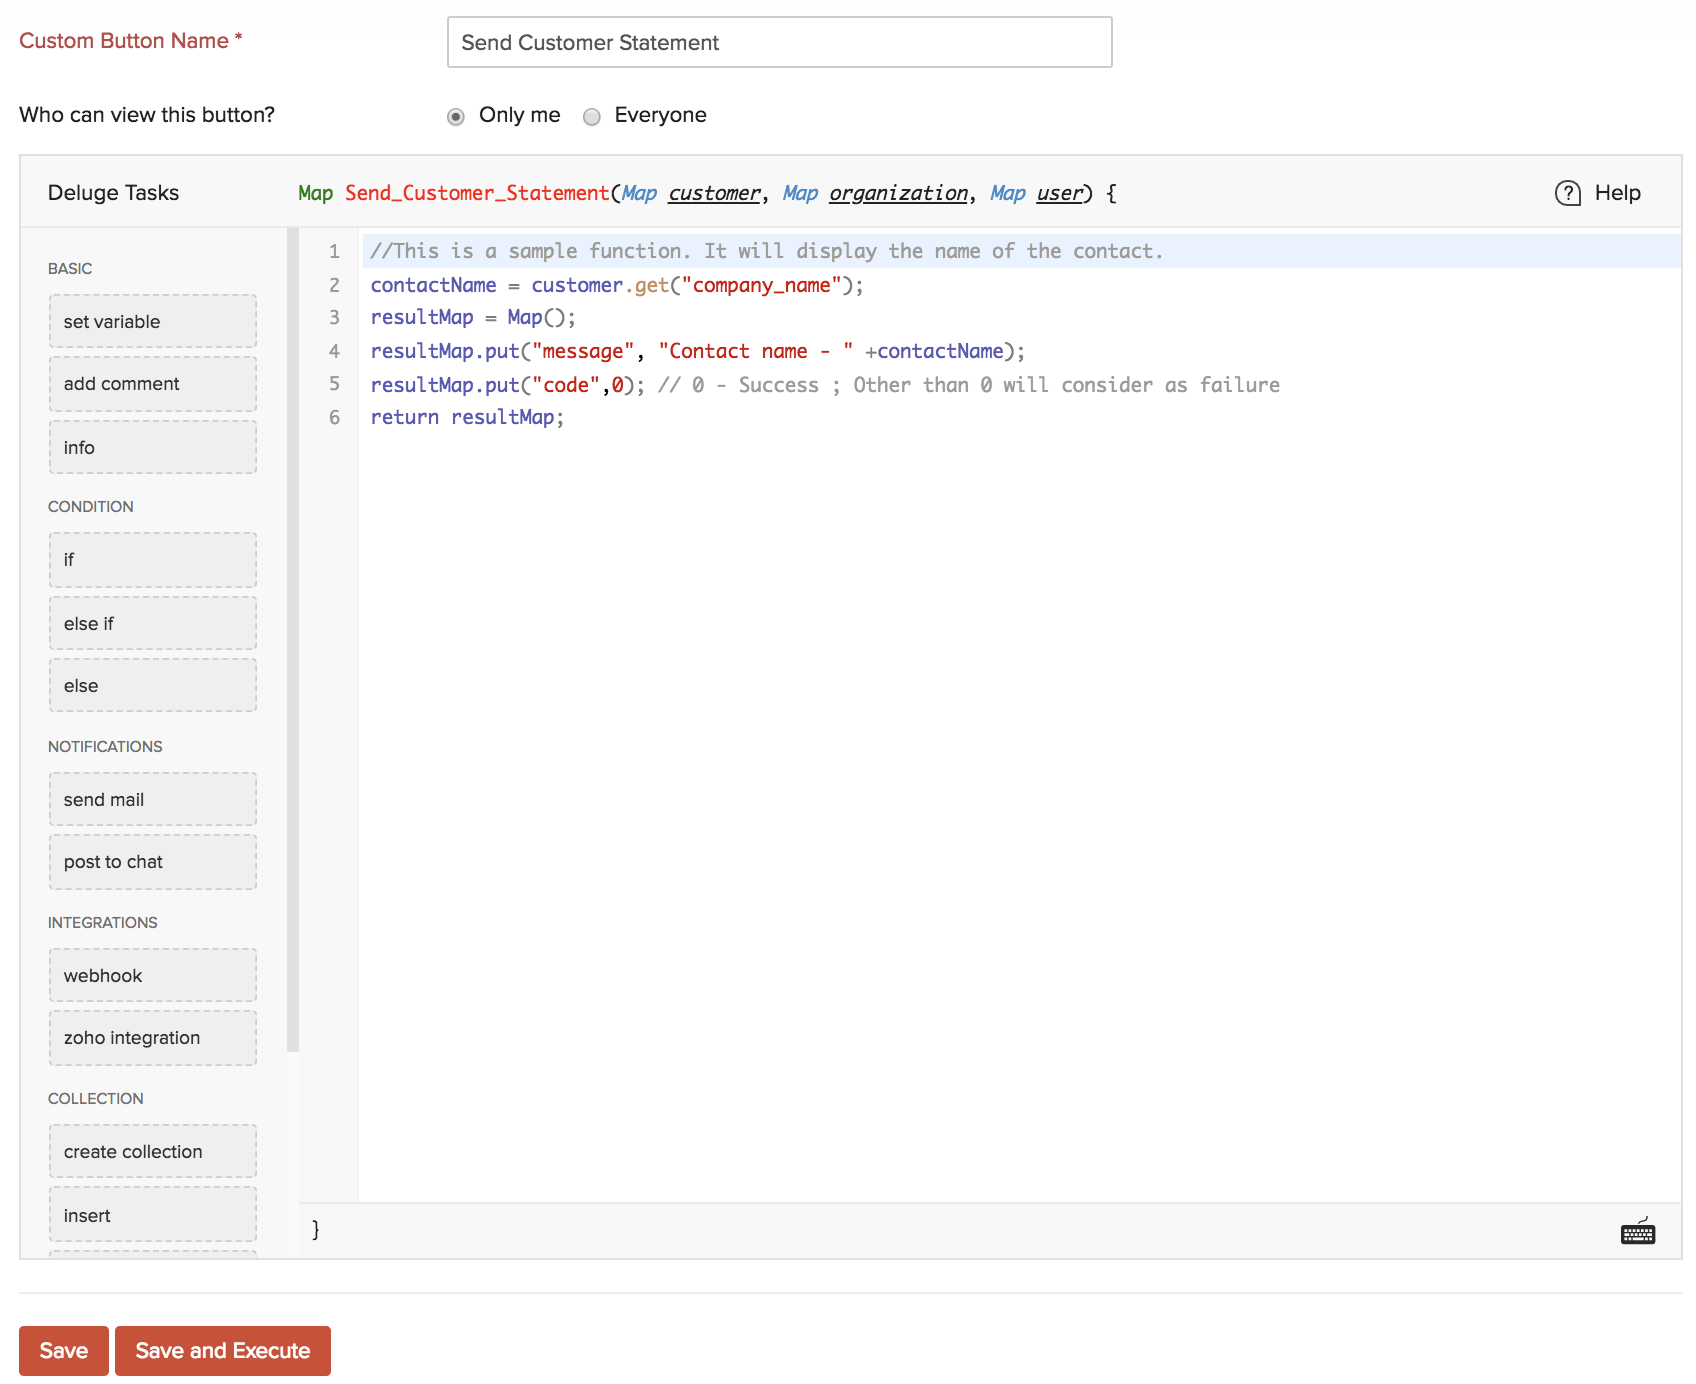The image size is (1696, 1384).
Task: Pick the set variable task block
Action: [x=152, y=322]
